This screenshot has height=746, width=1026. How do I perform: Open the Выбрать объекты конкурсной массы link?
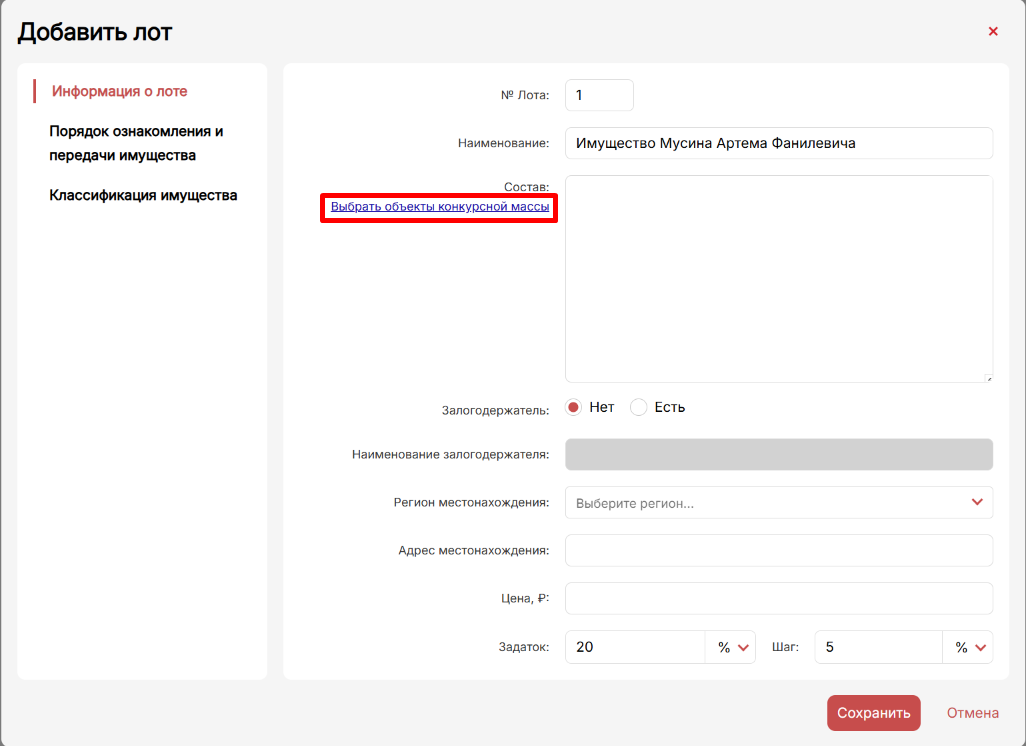[440, 206]
